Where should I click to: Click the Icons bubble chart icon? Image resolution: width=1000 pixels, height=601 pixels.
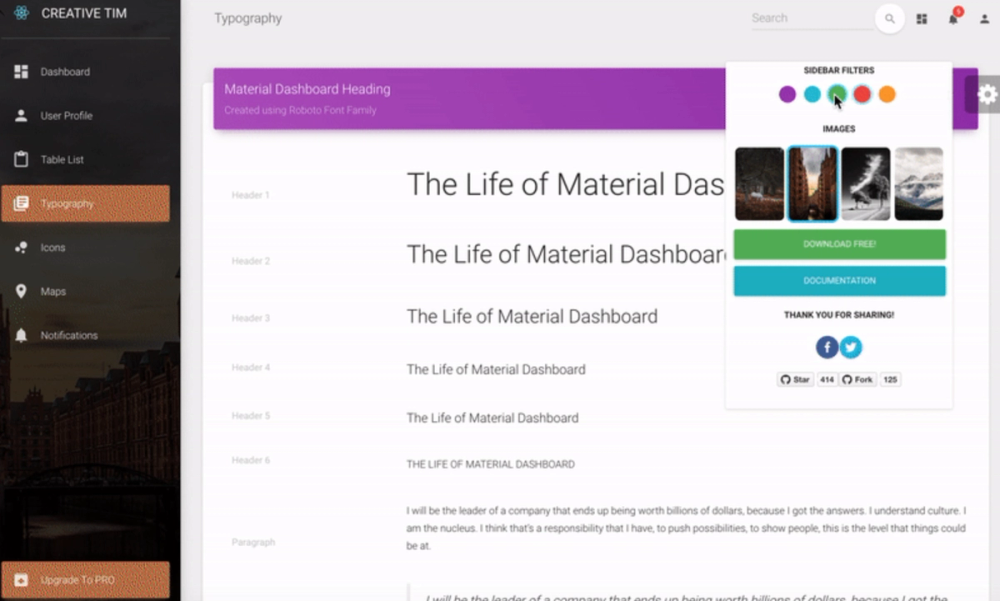[21, 248]
